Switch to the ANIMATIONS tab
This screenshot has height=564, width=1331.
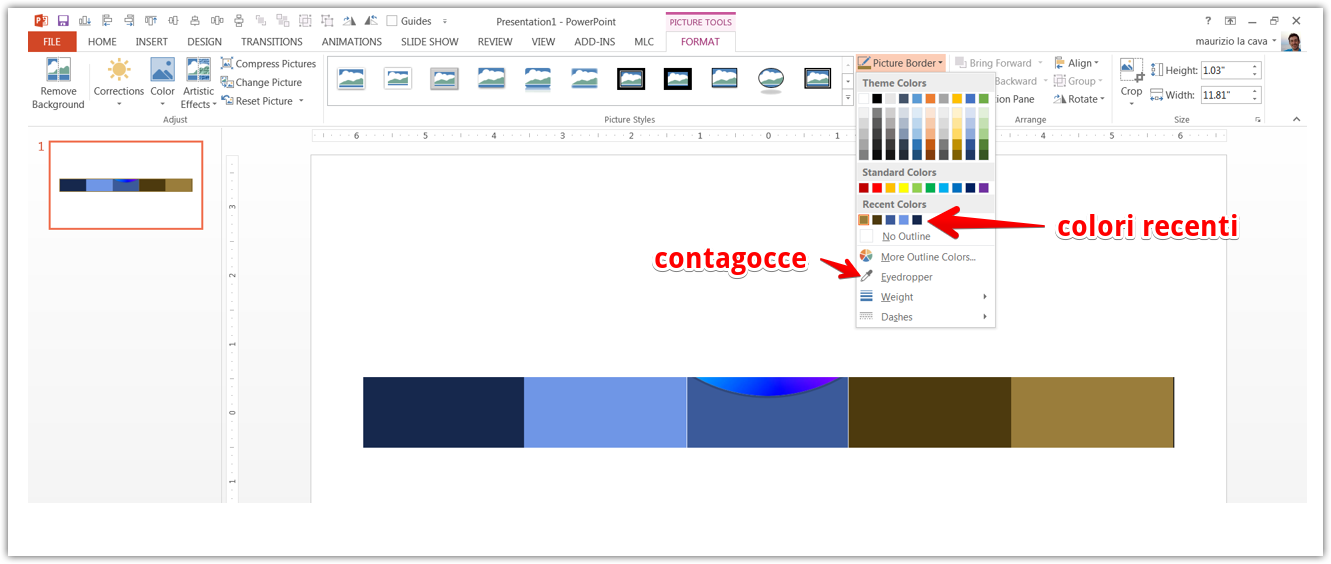click(351, 42)
